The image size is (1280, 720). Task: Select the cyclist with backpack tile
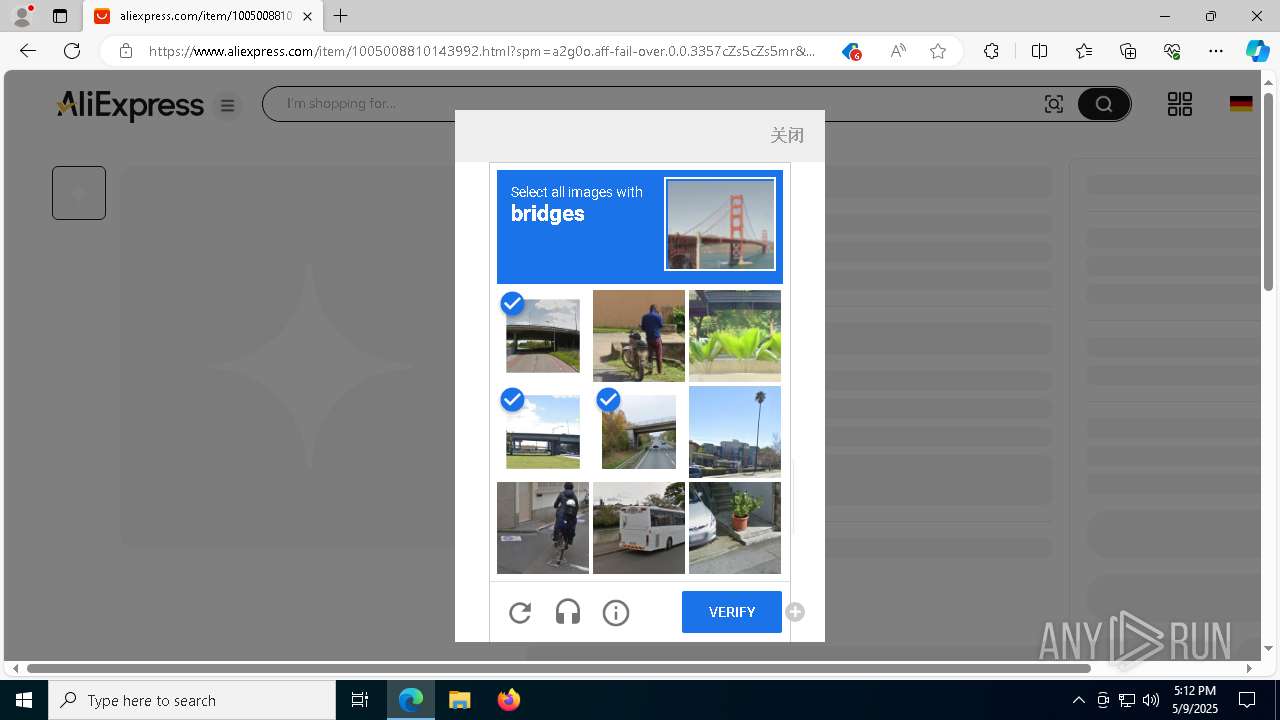click(543, 528)
